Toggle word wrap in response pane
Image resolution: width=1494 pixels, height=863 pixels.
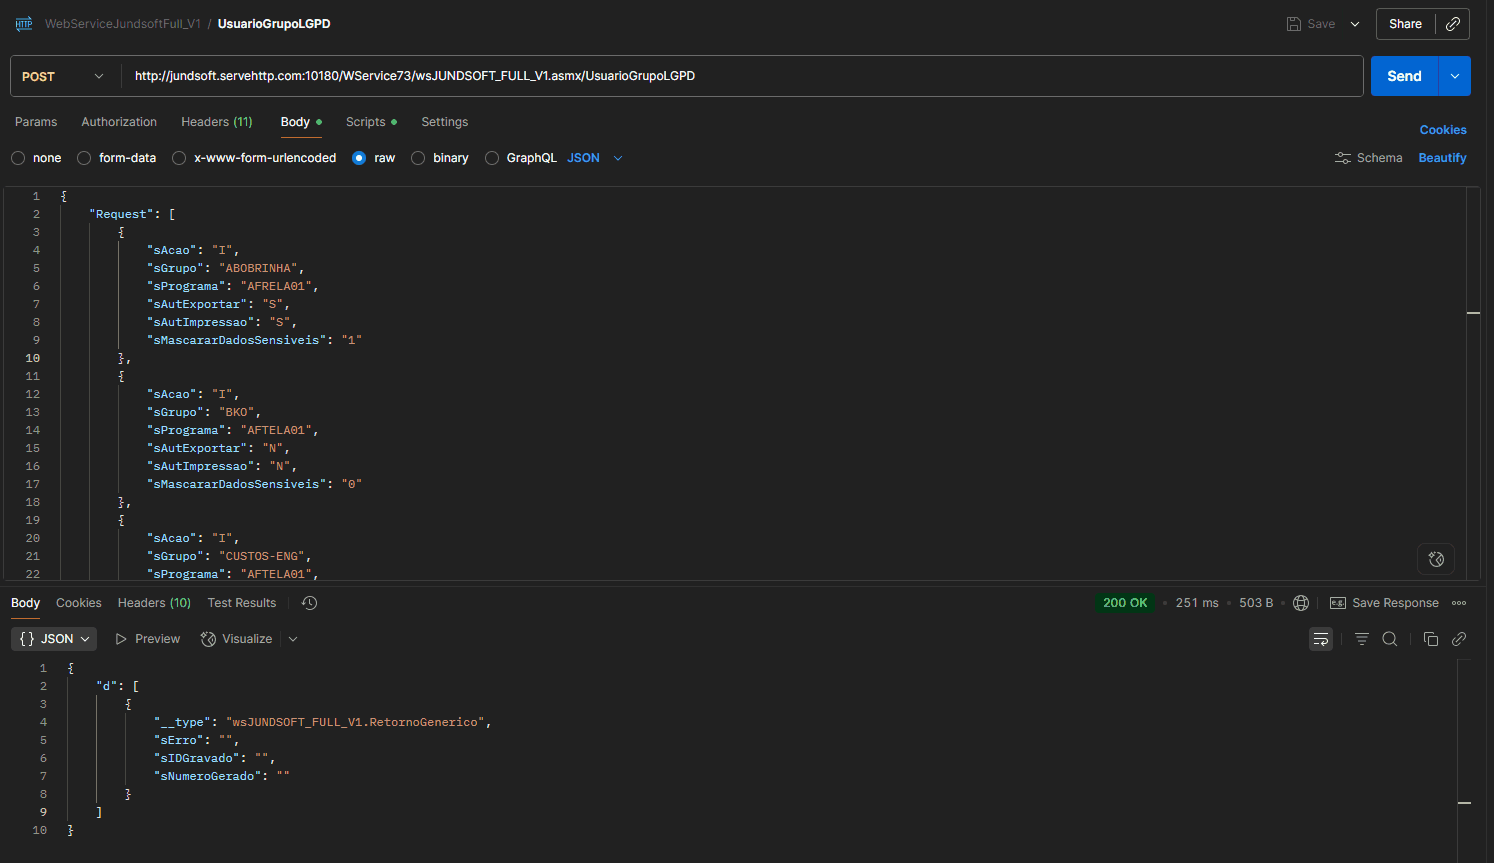click(x=1321, y=639)
